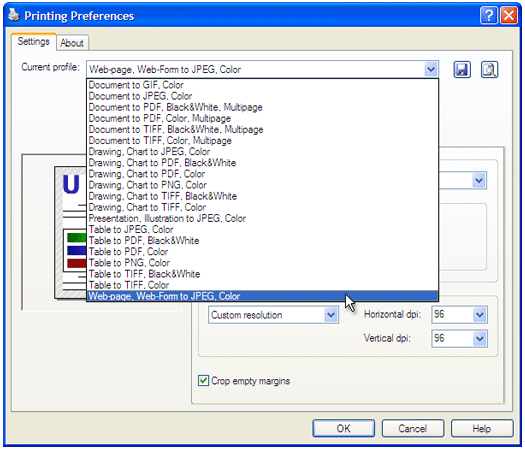This screenshot has height=450, width=525.
Task: Select Presentation, Illustration to JPEG, Color
Action: tap(262, 218)
